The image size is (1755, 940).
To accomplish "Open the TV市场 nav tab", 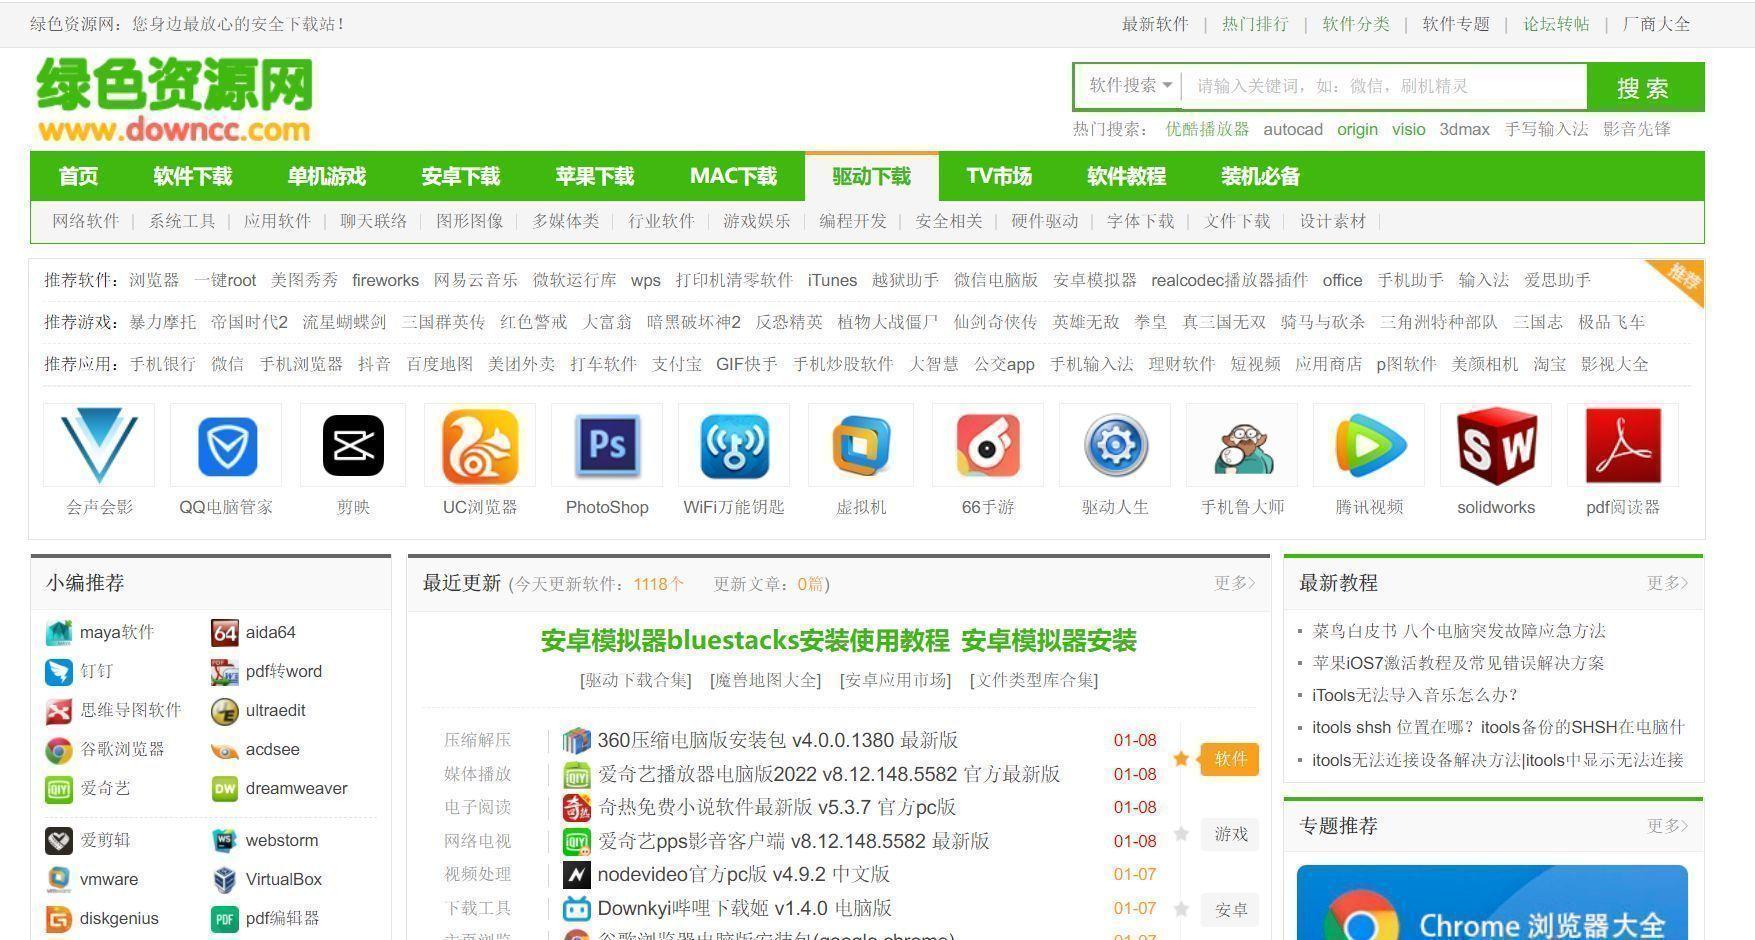I will [x=999, y=177].
